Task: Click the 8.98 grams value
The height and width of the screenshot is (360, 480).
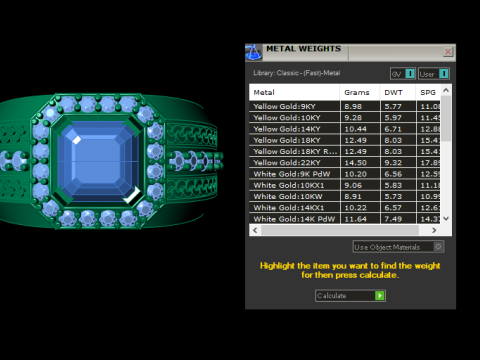Action: click(353, 106)
